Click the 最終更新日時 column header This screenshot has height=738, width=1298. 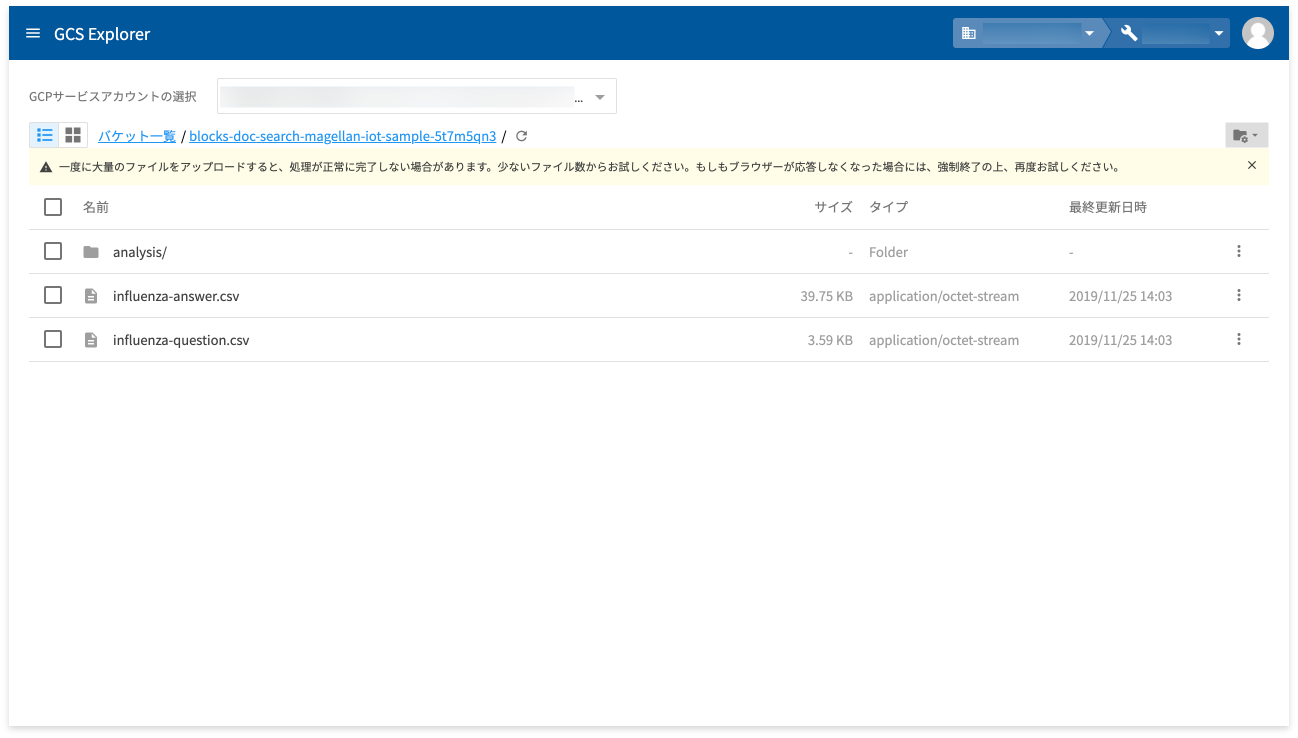pos(1108,207)
